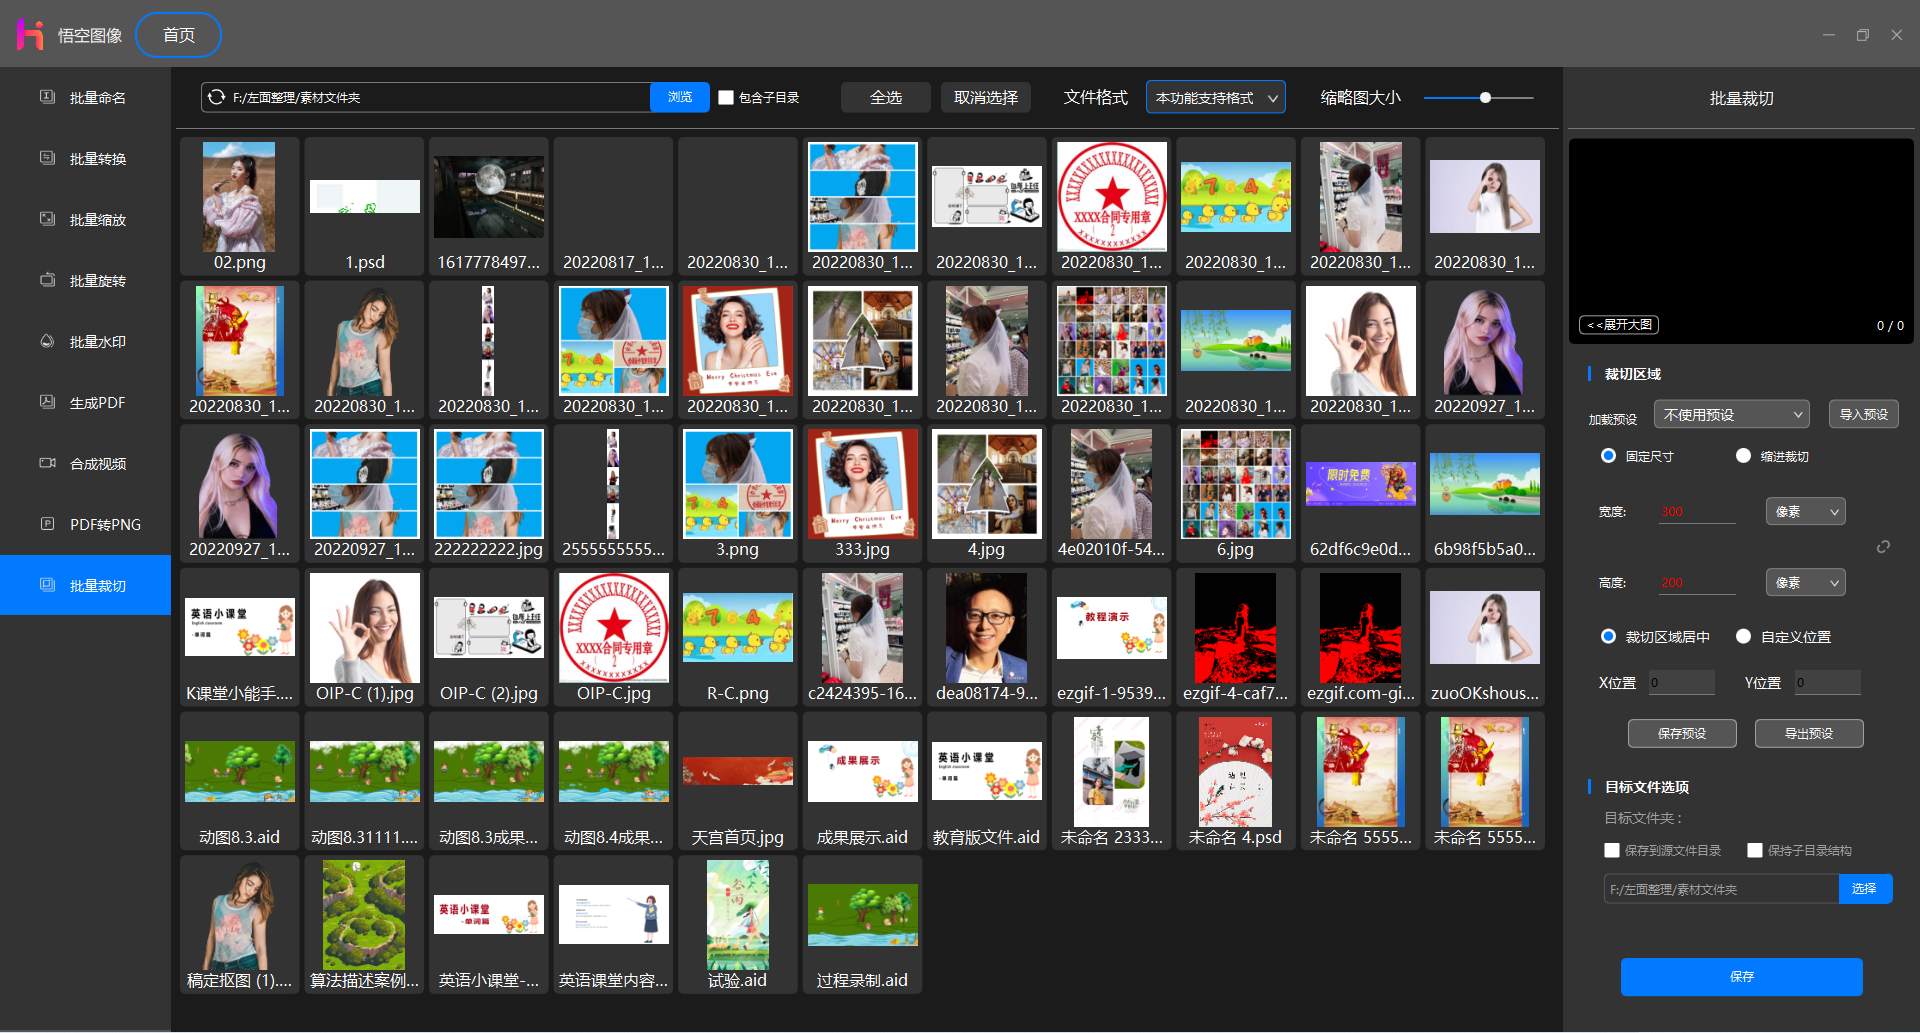Click the 高度 input field
The height and width of the screenshot is (1033, 1920).
1697,582
